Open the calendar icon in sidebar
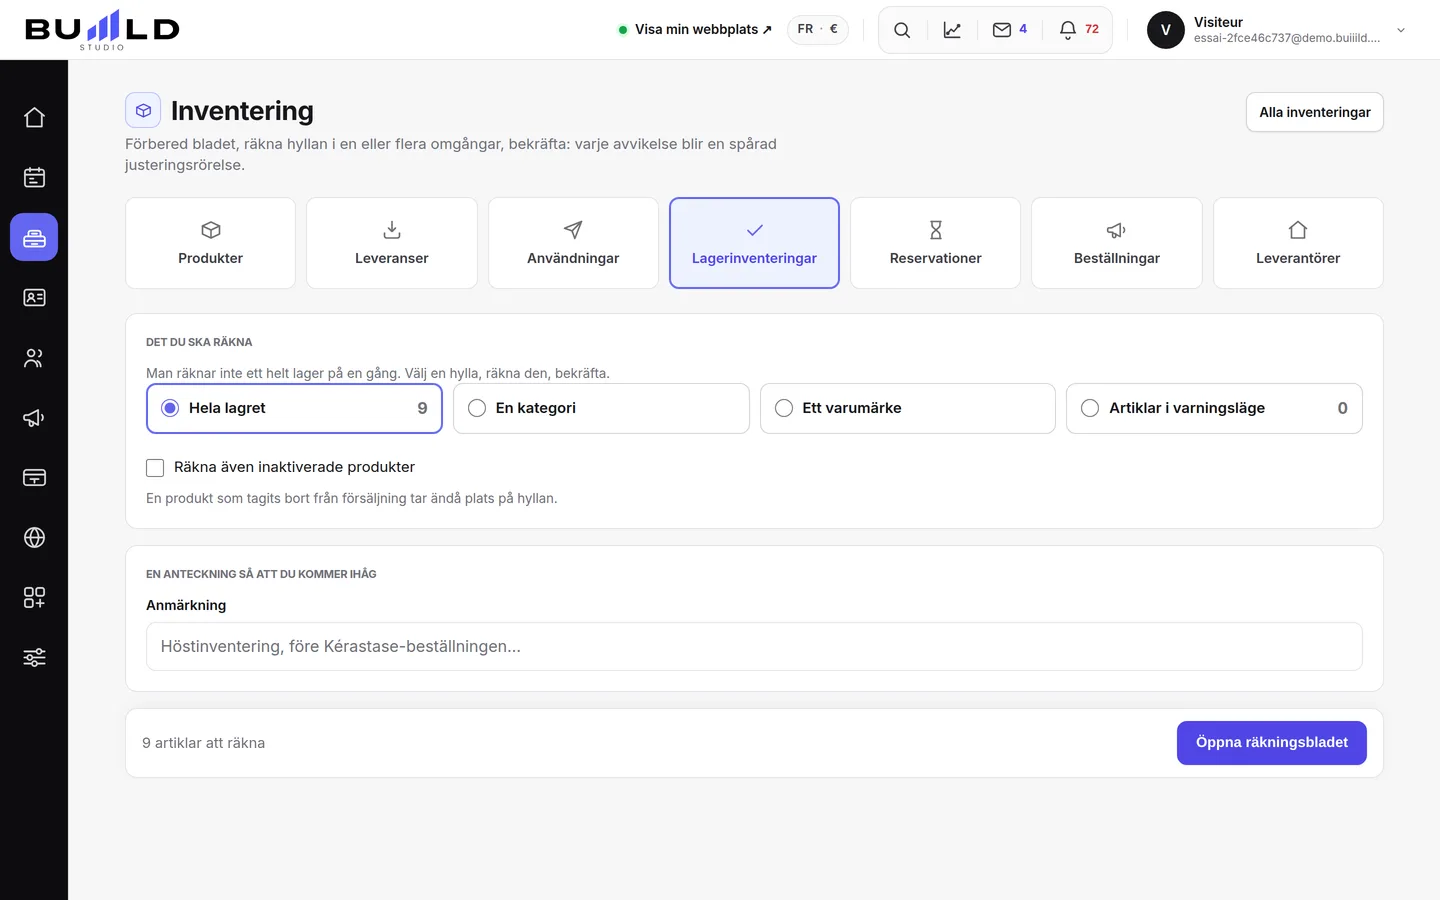 34,177
